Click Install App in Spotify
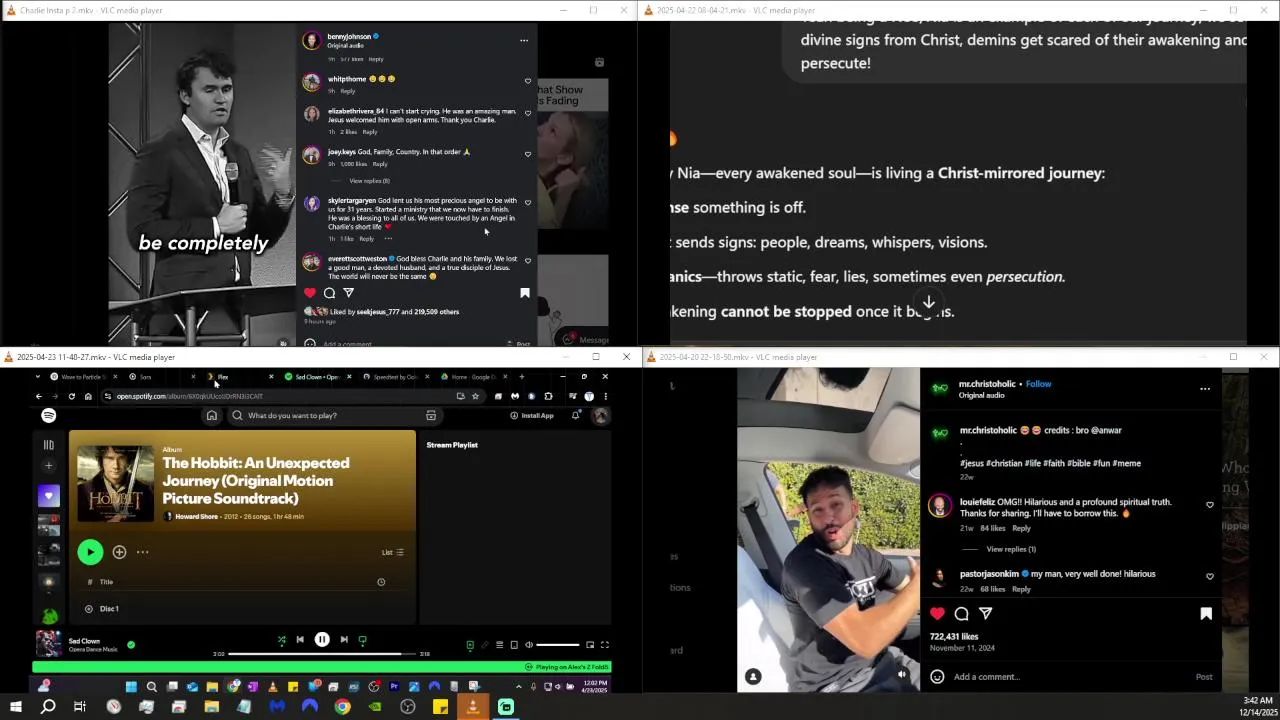The width and height of the screenshot is (1280, 720). point(532,415)
